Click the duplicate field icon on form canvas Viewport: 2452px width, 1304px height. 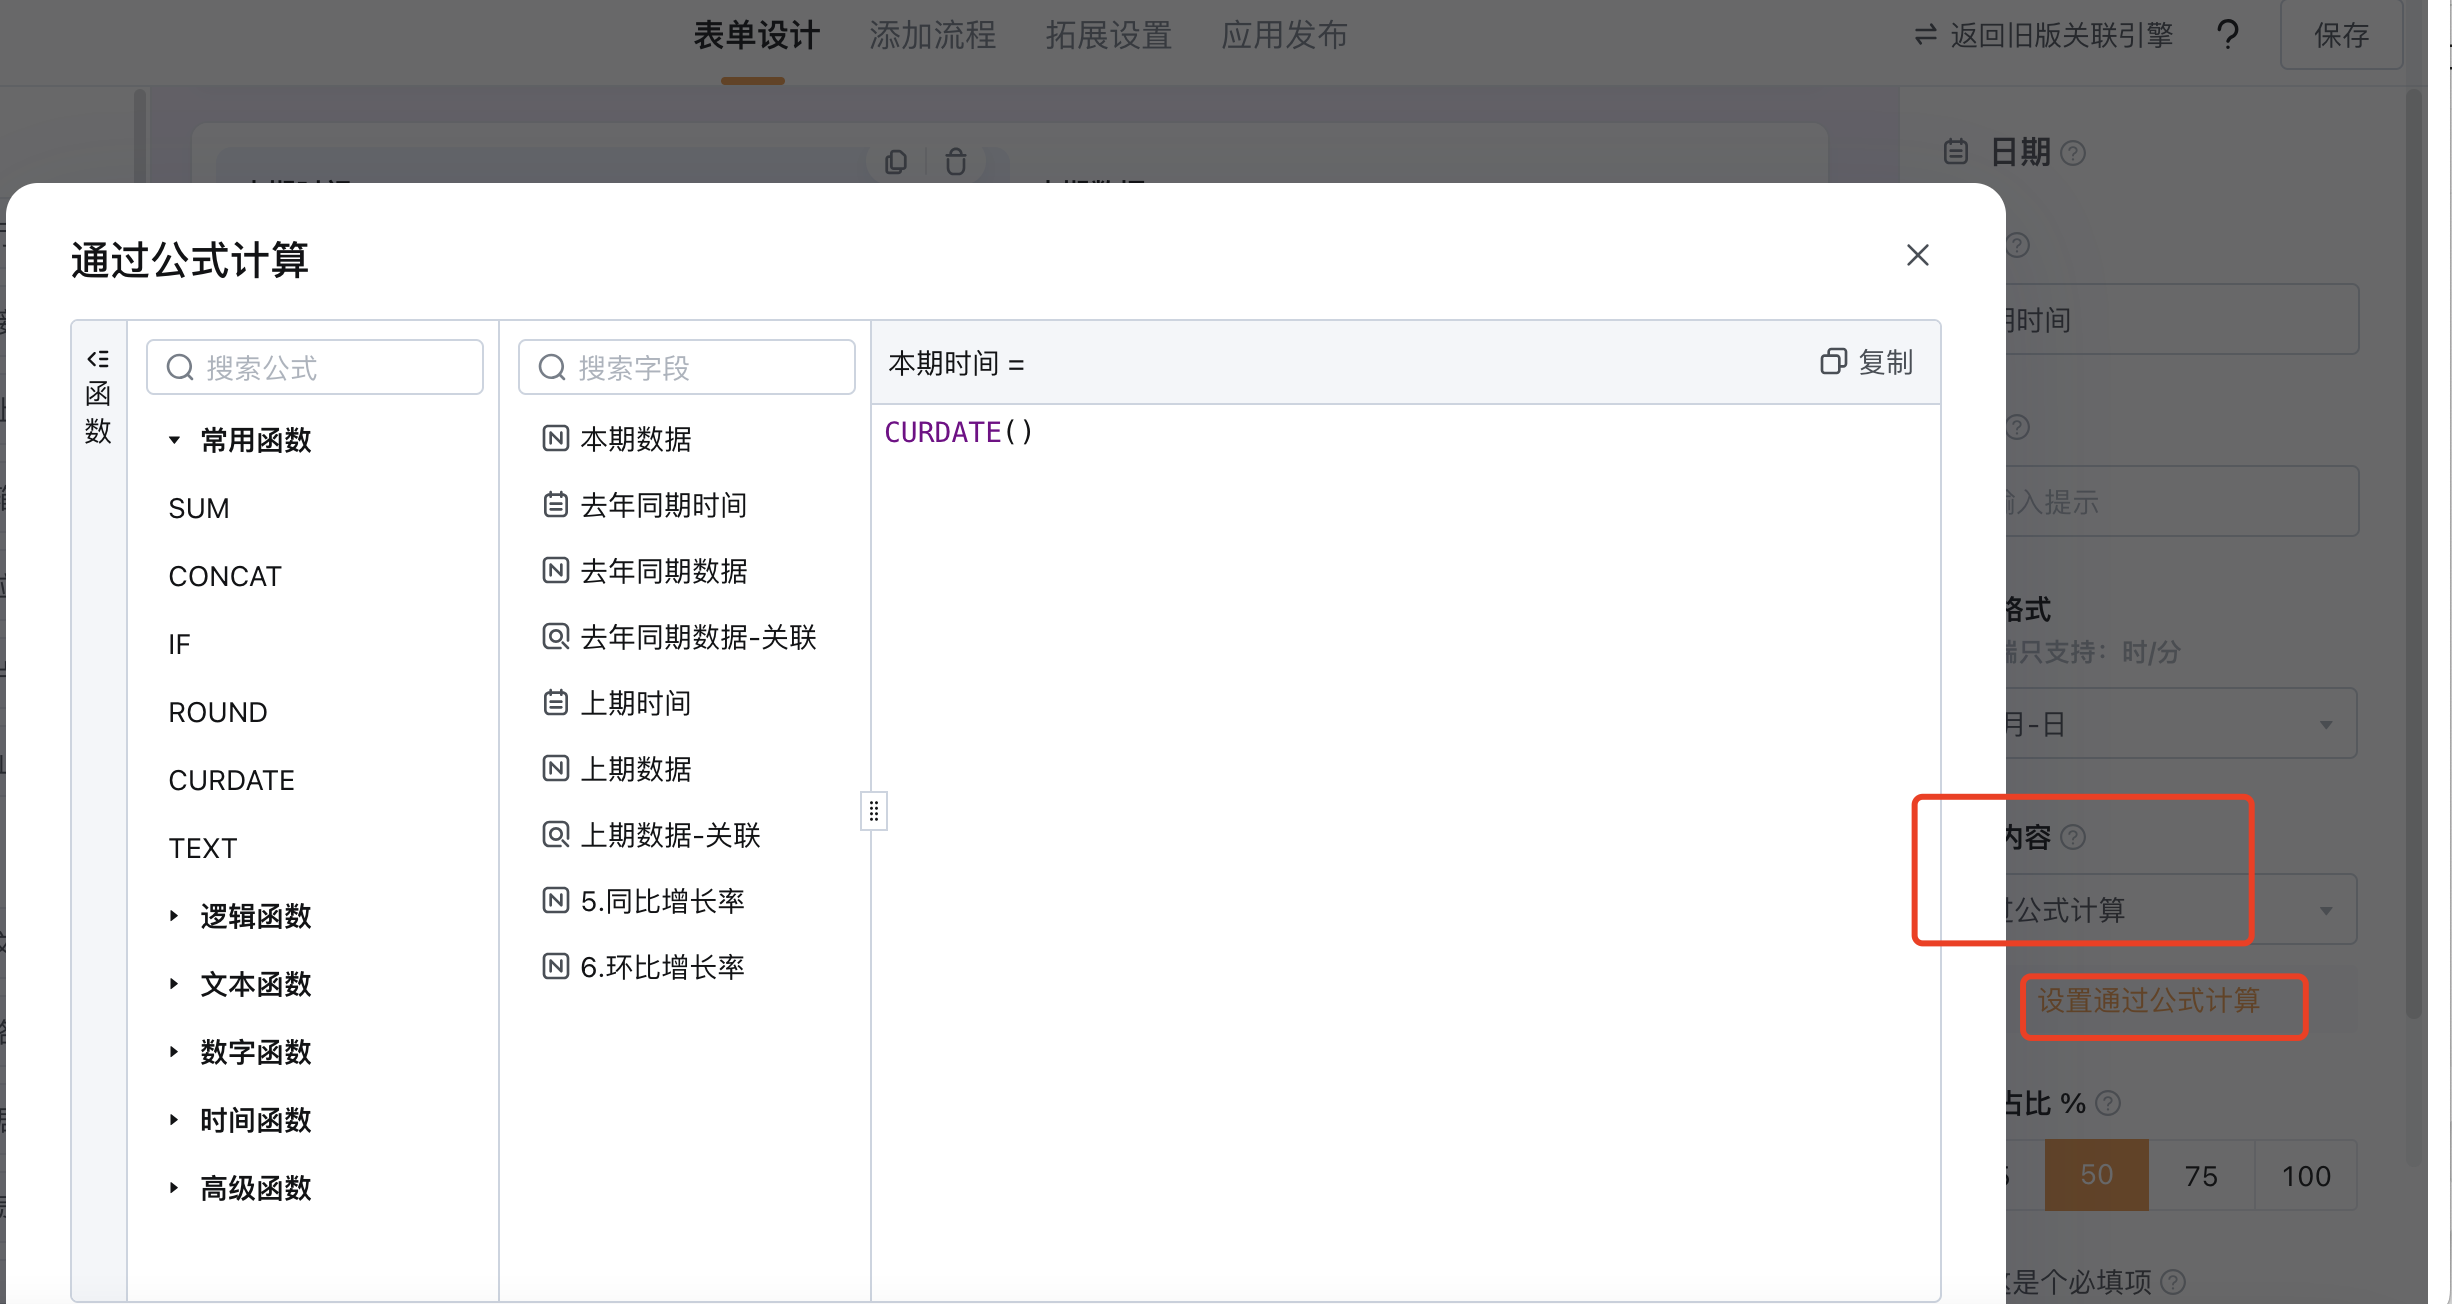[x=896, y=162]
